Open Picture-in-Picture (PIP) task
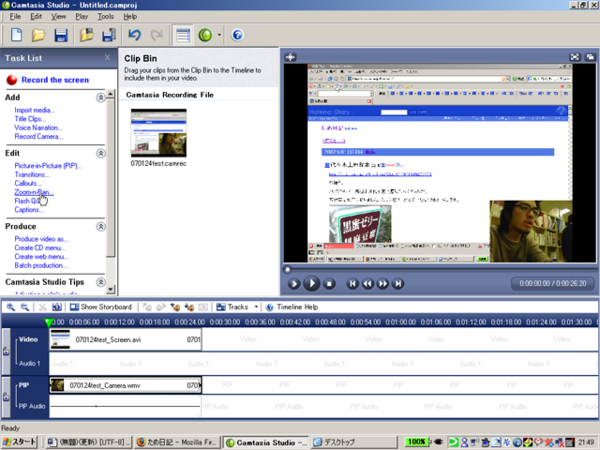This screenshot has height=450, width=600. [48, 166]
